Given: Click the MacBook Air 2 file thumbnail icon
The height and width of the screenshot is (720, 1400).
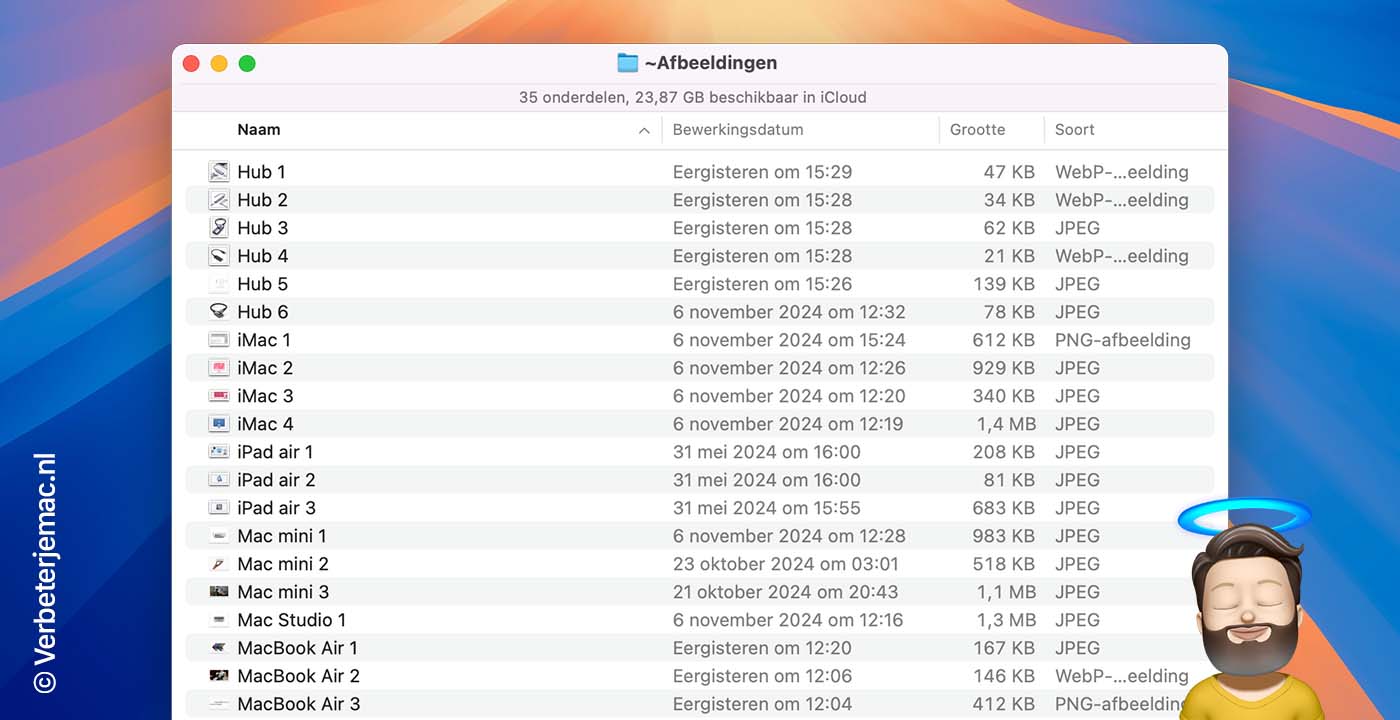Looking at the screenshot, I should (x=219, y=676).
